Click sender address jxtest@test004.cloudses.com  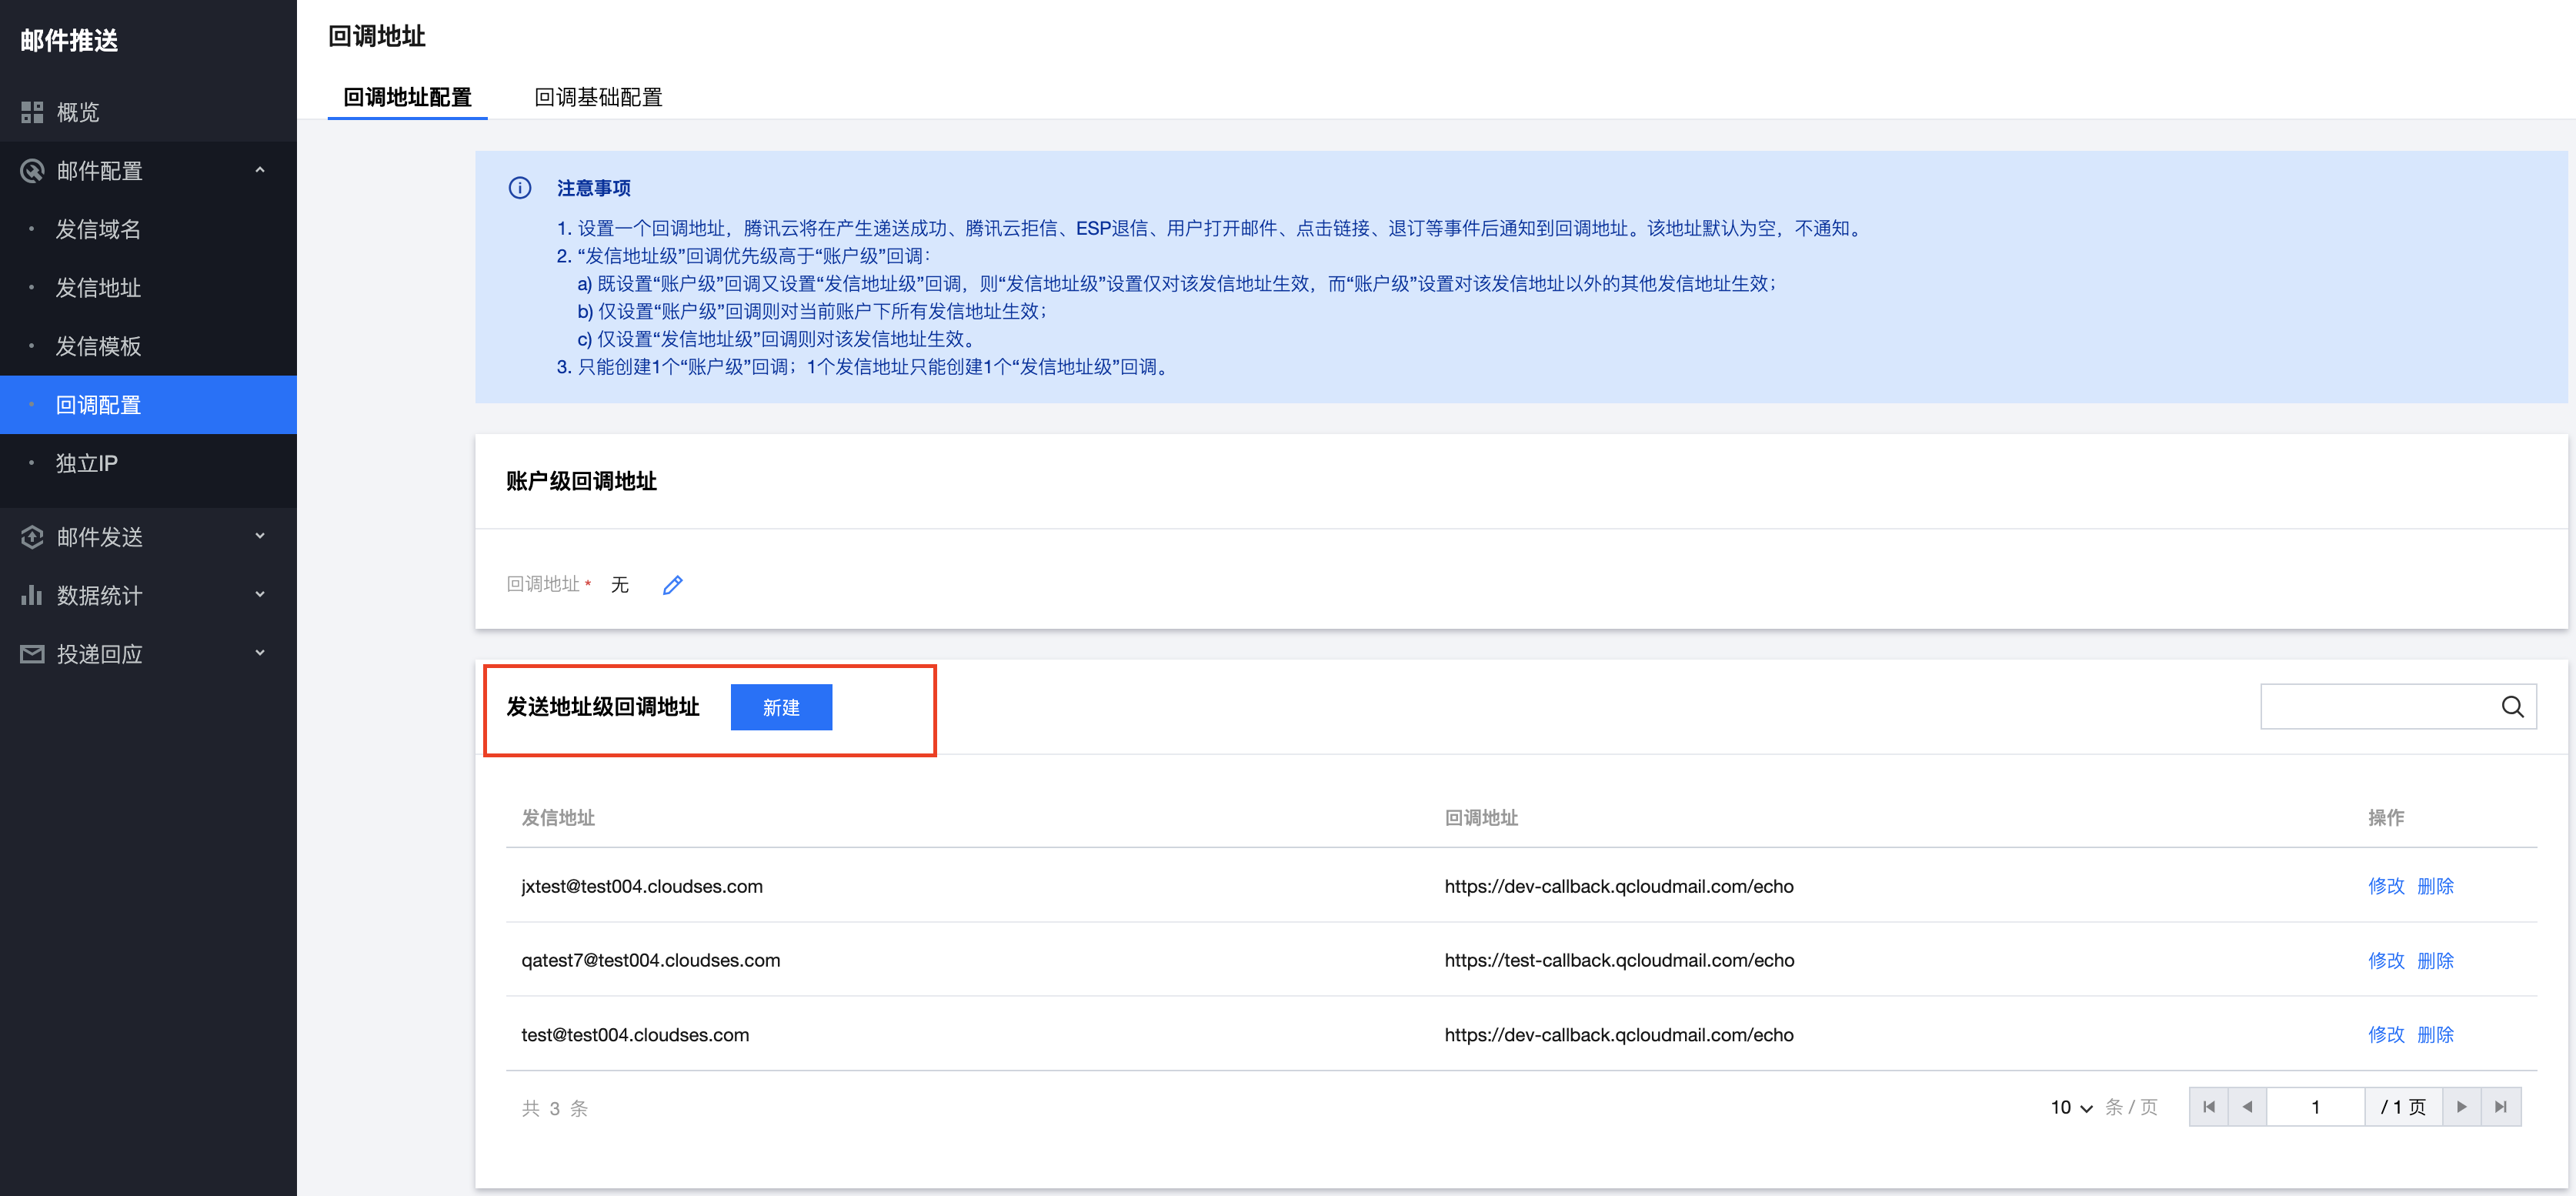click(642, 886)
